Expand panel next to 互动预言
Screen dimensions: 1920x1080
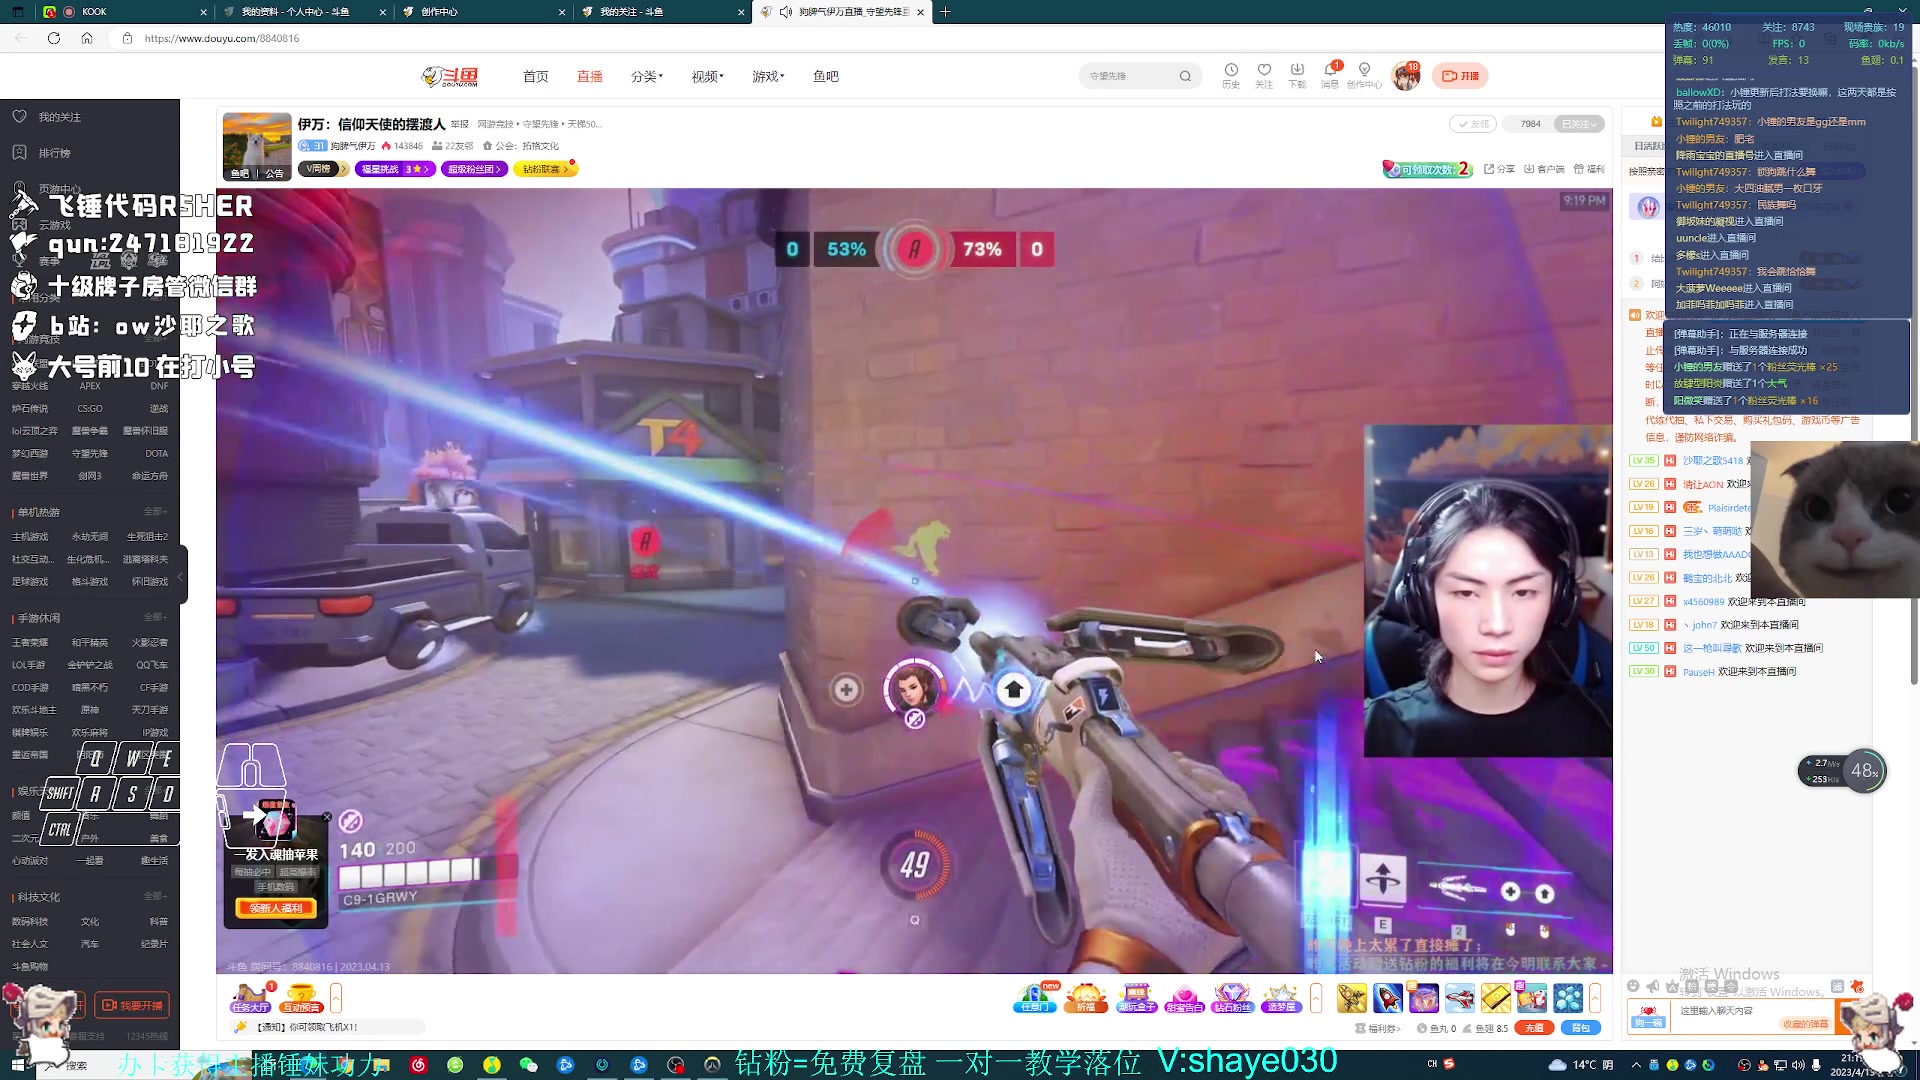tap(336, 997)
